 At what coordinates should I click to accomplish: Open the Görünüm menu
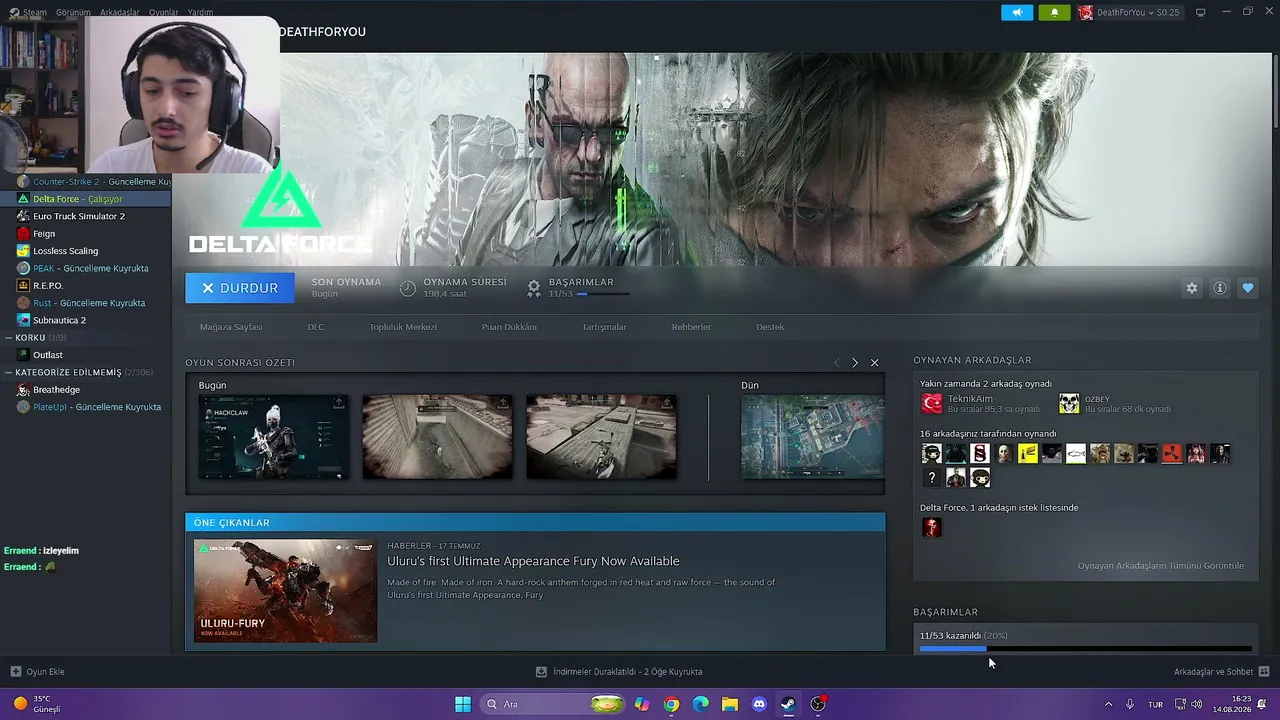click(73, 13)
